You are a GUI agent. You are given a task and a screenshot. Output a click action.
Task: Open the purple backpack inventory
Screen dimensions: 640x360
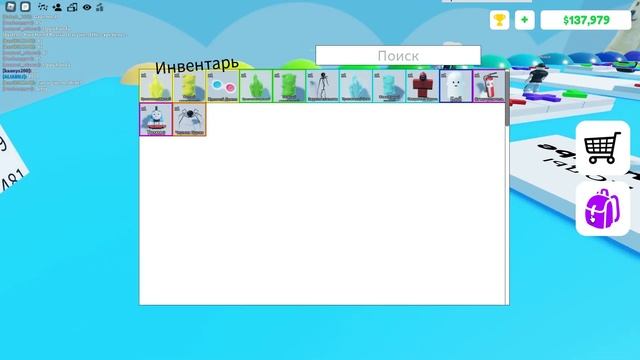[x=602, y=209]
